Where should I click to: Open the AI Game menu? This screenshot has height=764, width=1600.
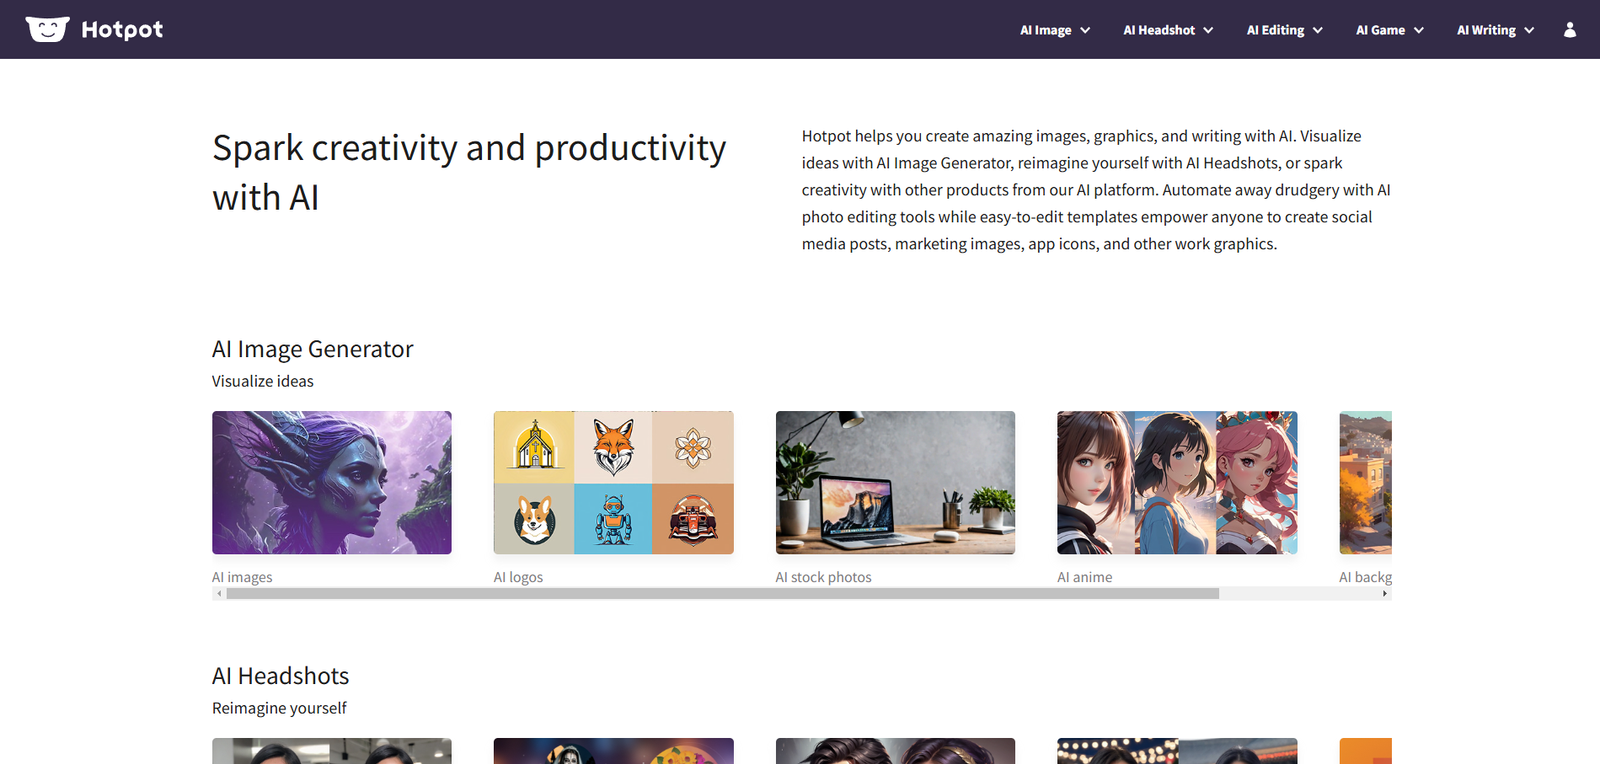click(1389, 30)
